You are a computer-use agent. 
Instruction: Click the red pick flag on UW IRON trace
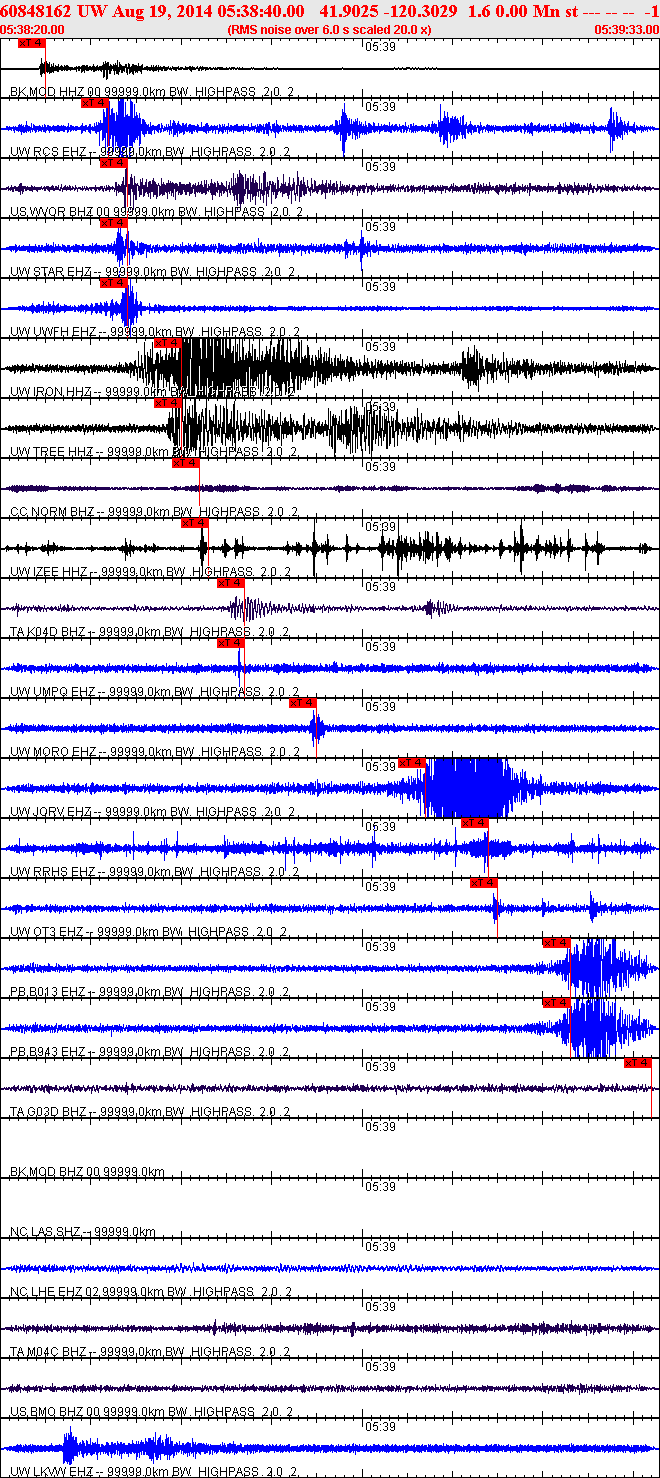click(x=168, y=343)
